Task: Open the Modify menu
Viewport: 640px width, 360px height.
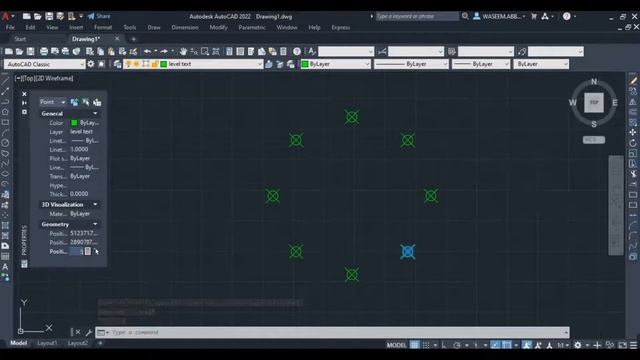Action: (218, 27)
